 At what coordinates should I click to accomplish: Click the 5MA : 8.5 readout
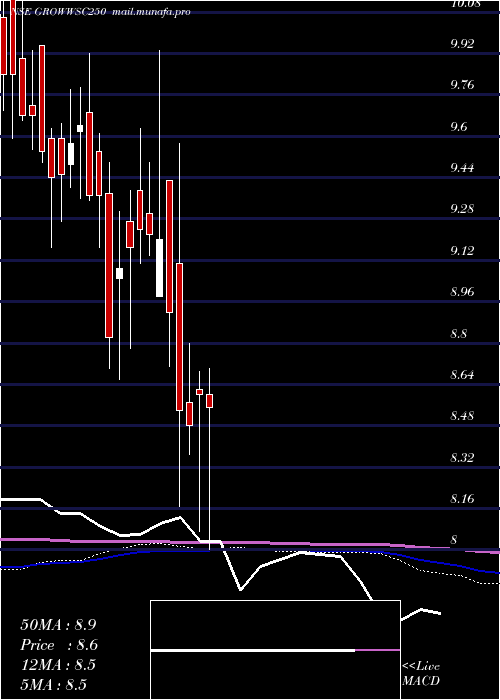53,685
